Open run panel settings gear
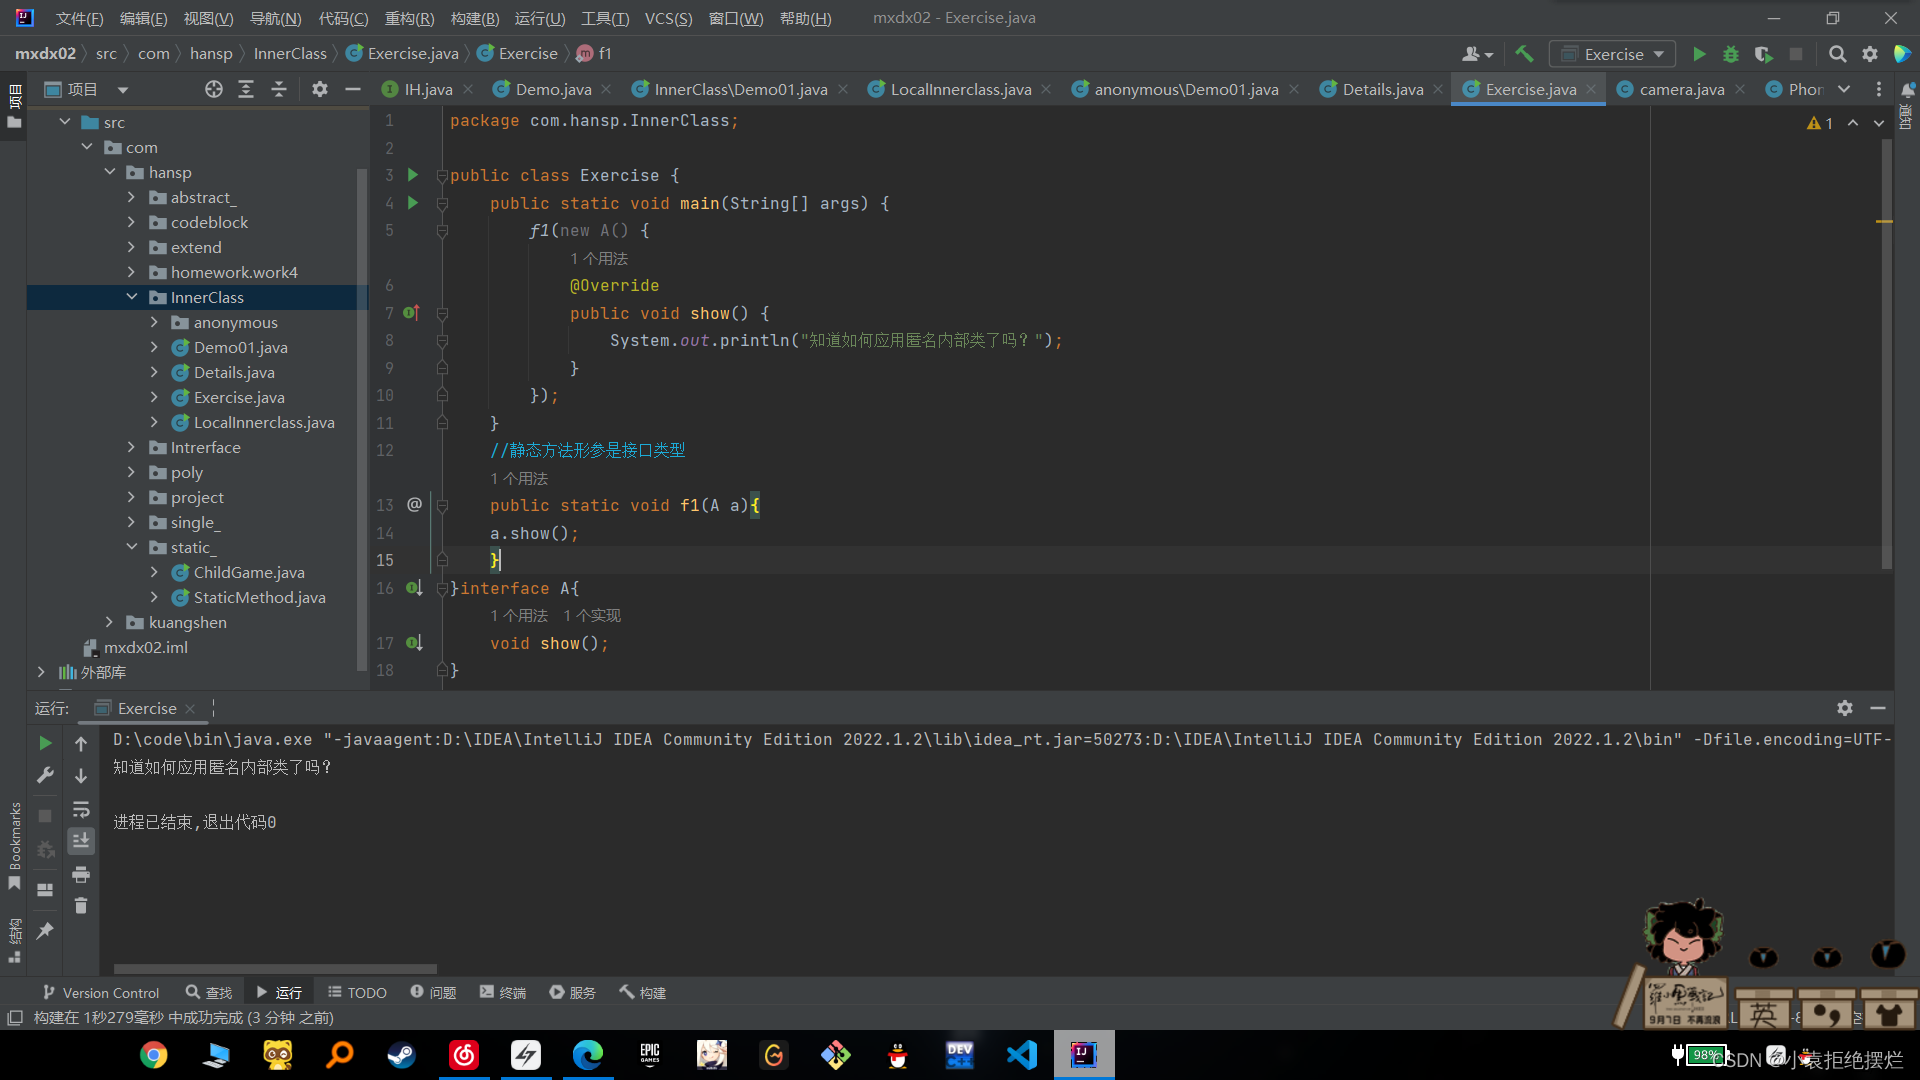The height and width of the screenshot is (1080, 1920). click(x=1845, y=708)
